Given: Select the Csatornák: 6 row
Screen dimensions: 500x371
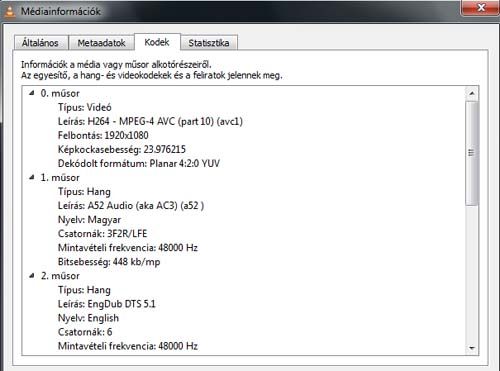Looking at the screenshot, I should click(85, 332).
